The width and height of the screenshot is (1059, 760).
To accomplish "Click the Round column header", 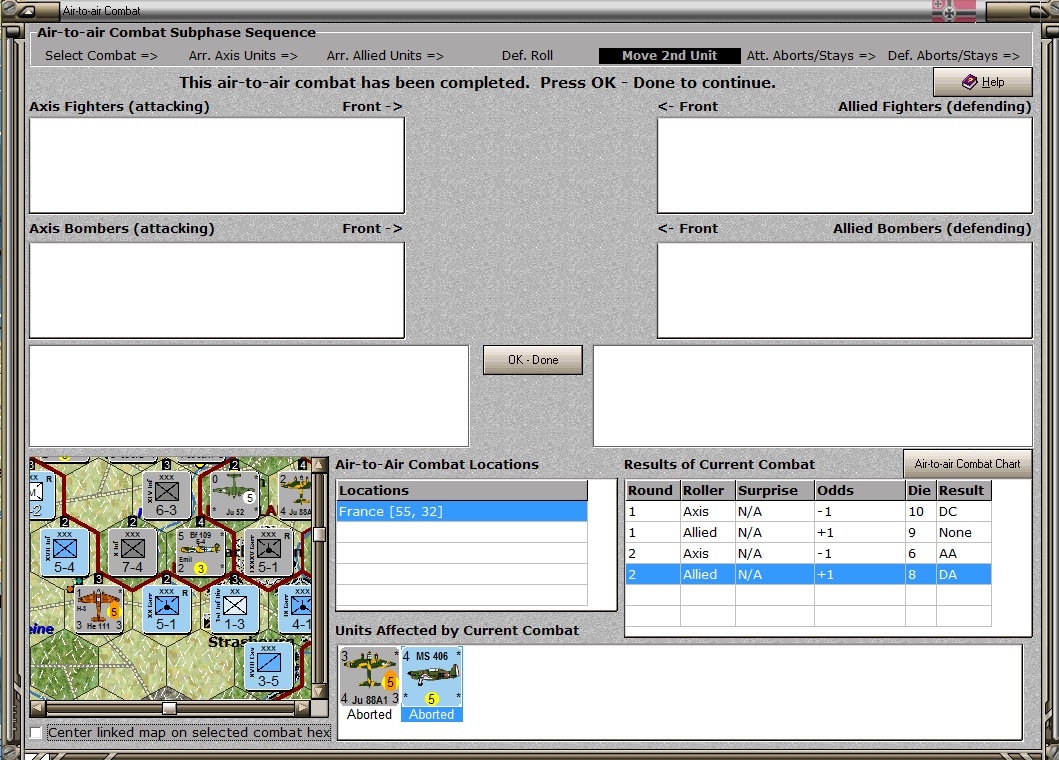I will (652, 490).
